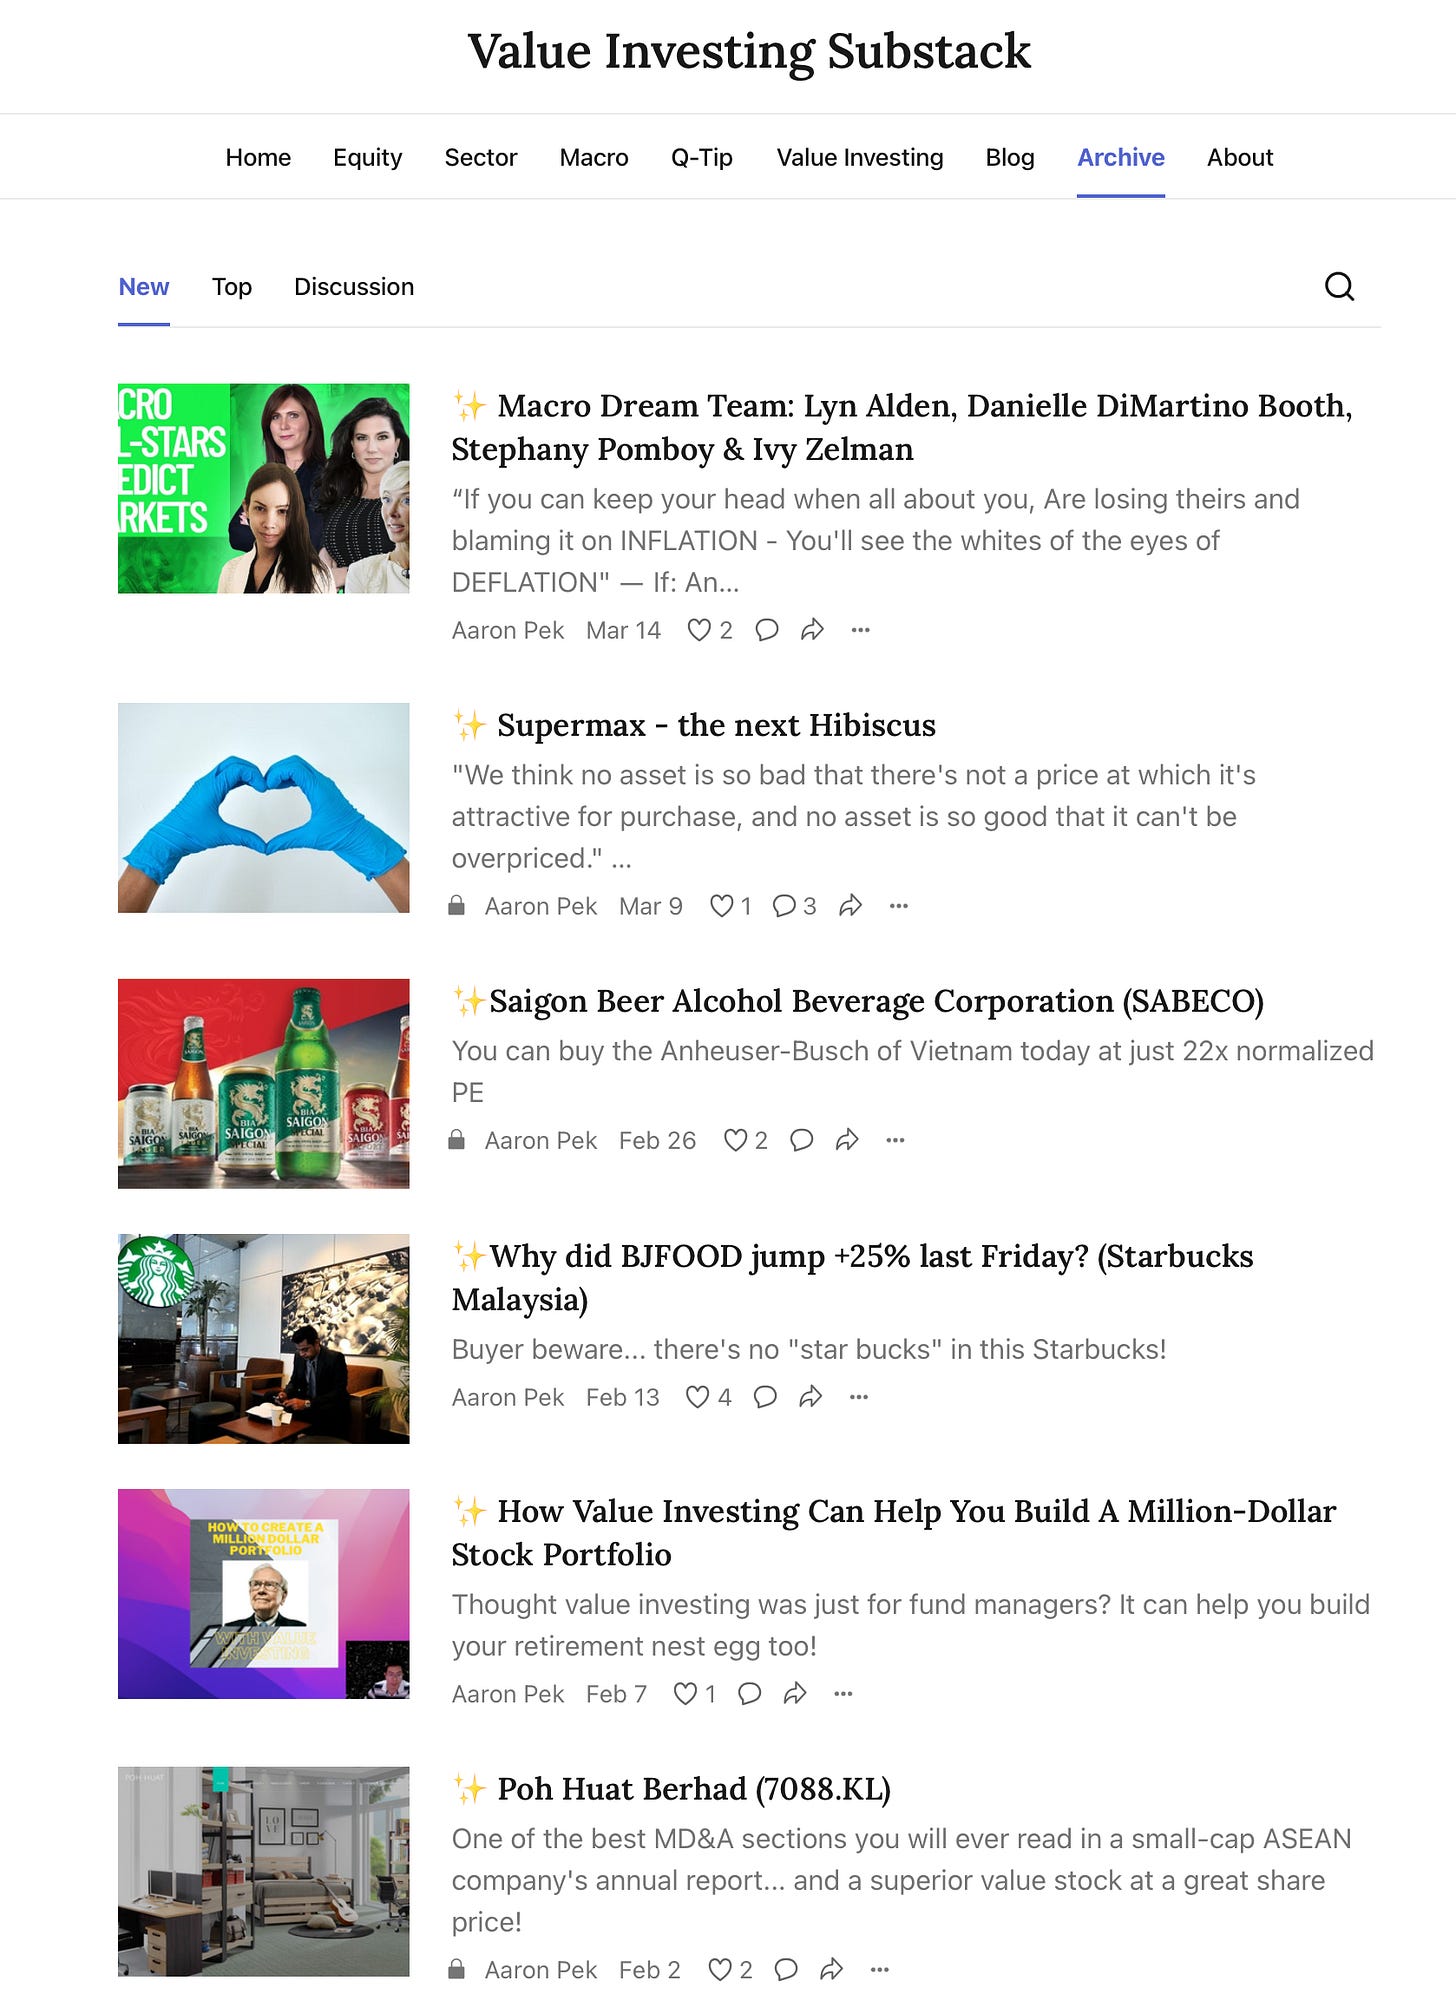The width and height of the screenshot is (1456, 1994).
Task: Click the lock icon on the SABECO post
Action: tap(457, 1140)
